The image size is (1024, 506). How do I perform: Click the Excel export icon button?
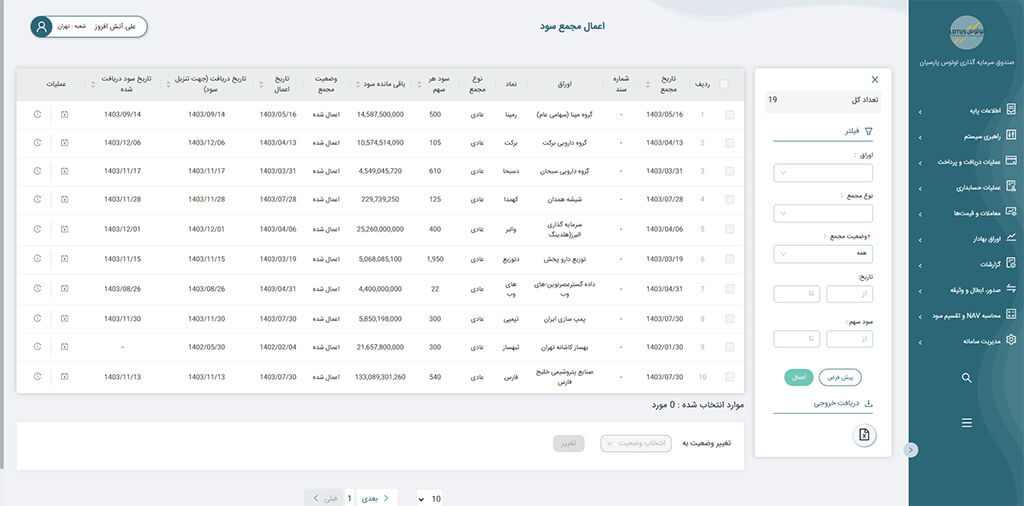[x=865, y=434]
